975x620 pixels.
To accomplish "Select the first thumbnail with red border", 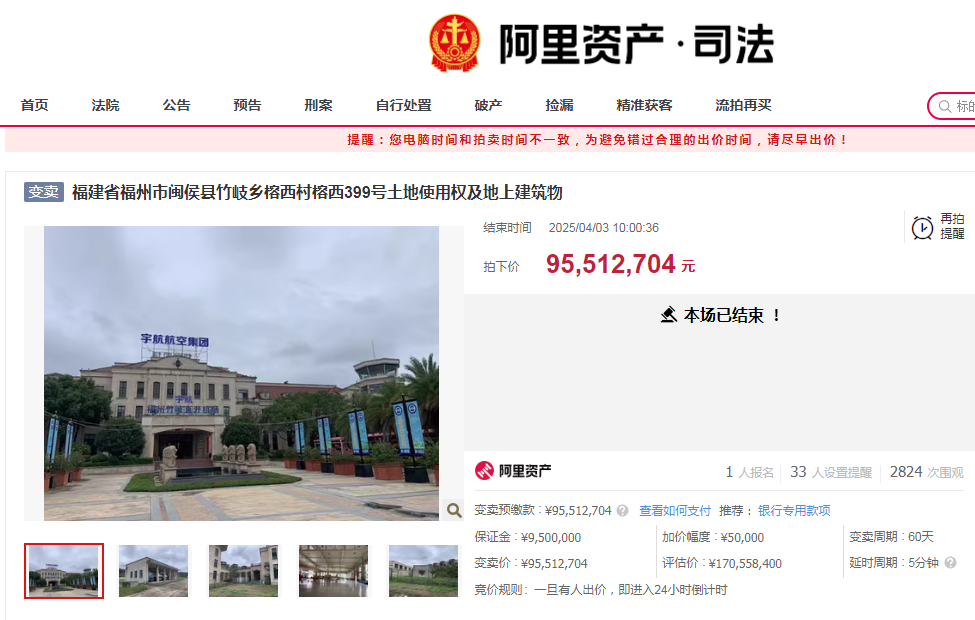I will pos(64,571).
